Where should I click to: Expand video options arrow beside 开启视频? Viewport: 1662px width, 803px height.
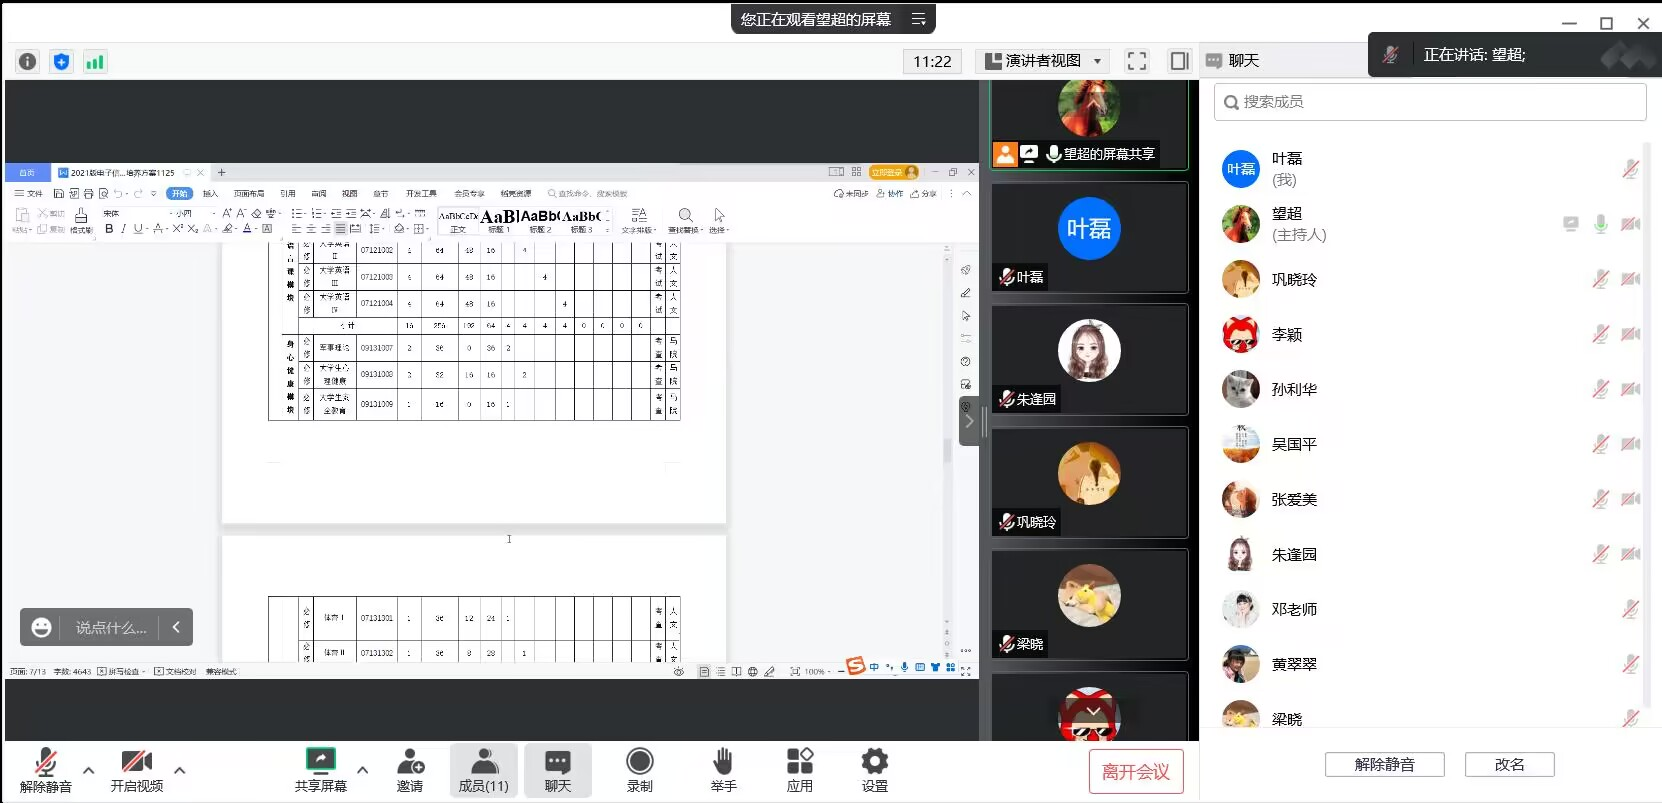point(180,770)
